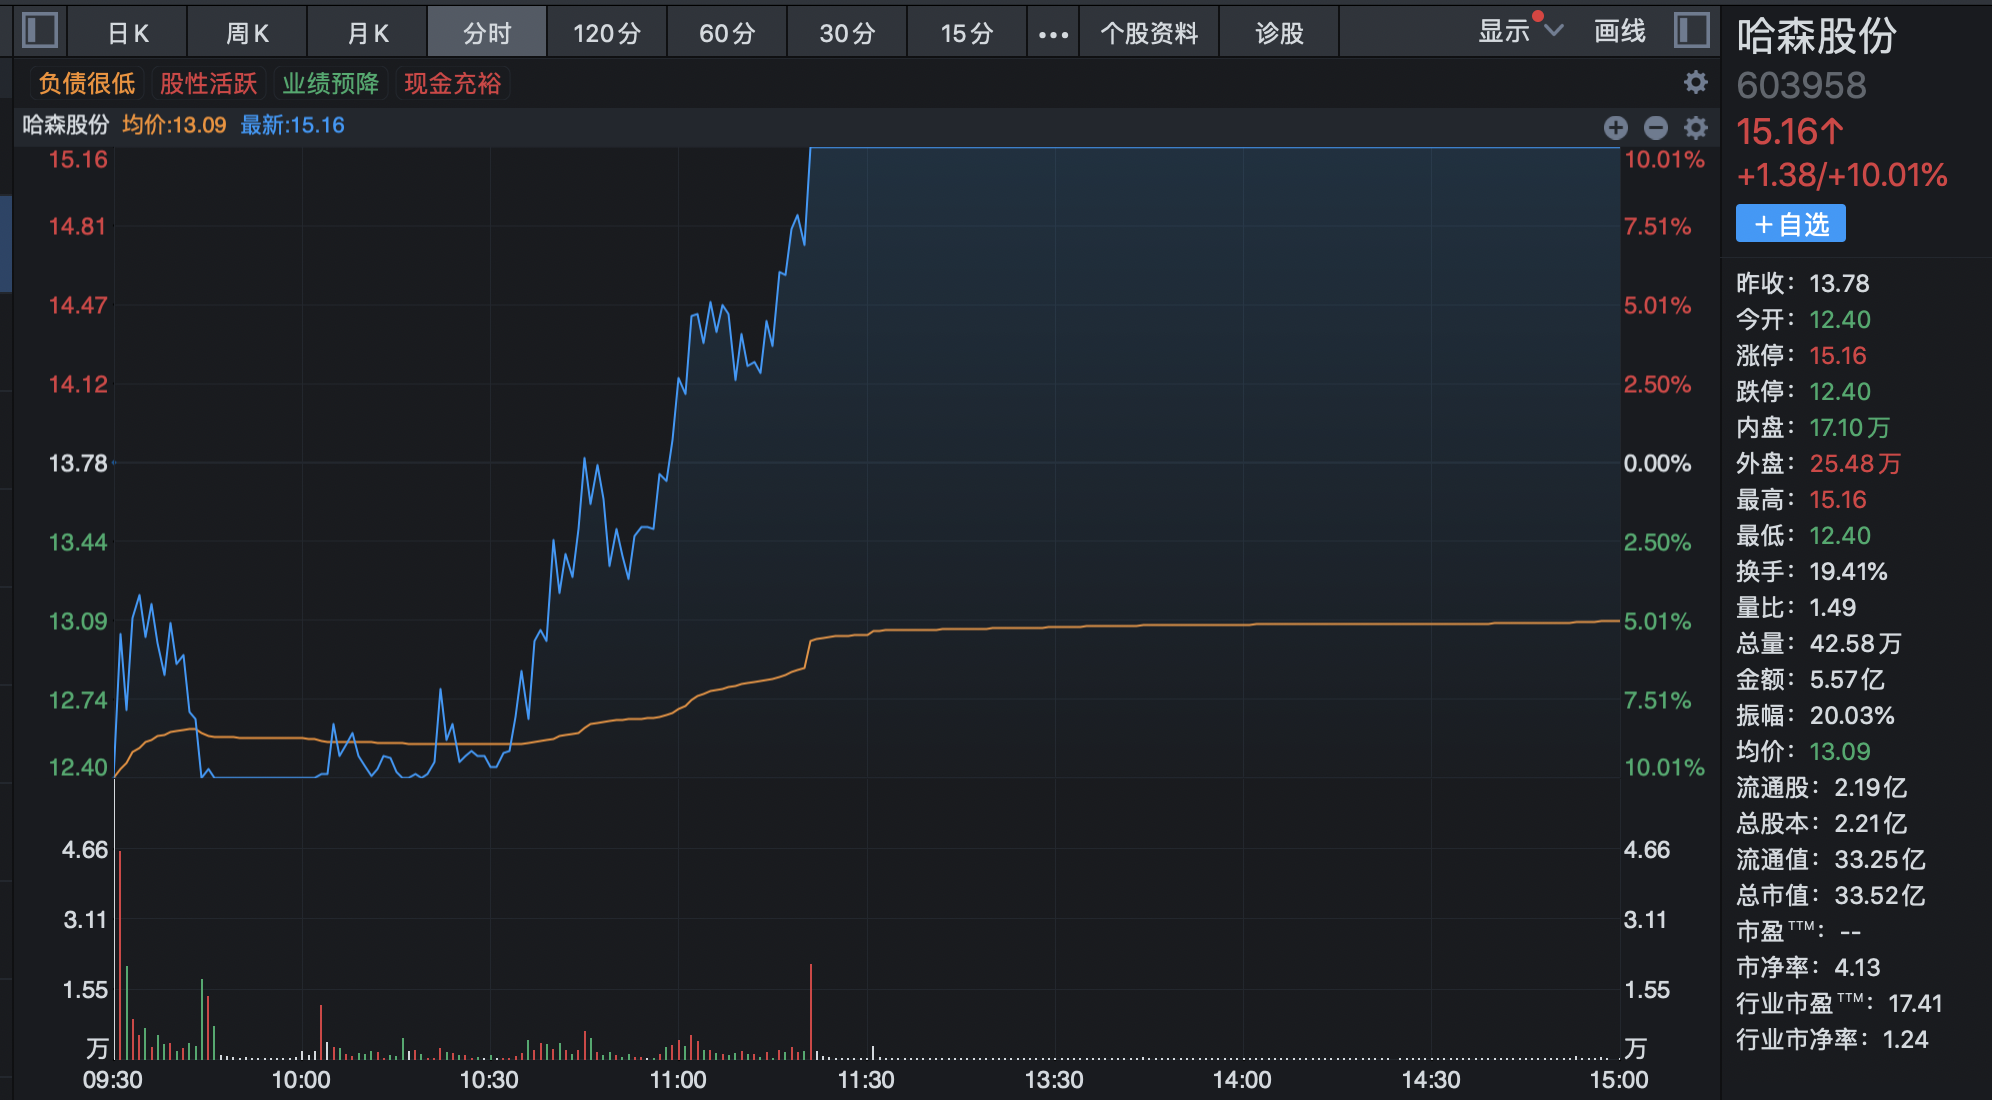This screenshot has width=1992, height=1100.
Task: Expand the 显示 dropdown arrow
Action: point(1553,30)
